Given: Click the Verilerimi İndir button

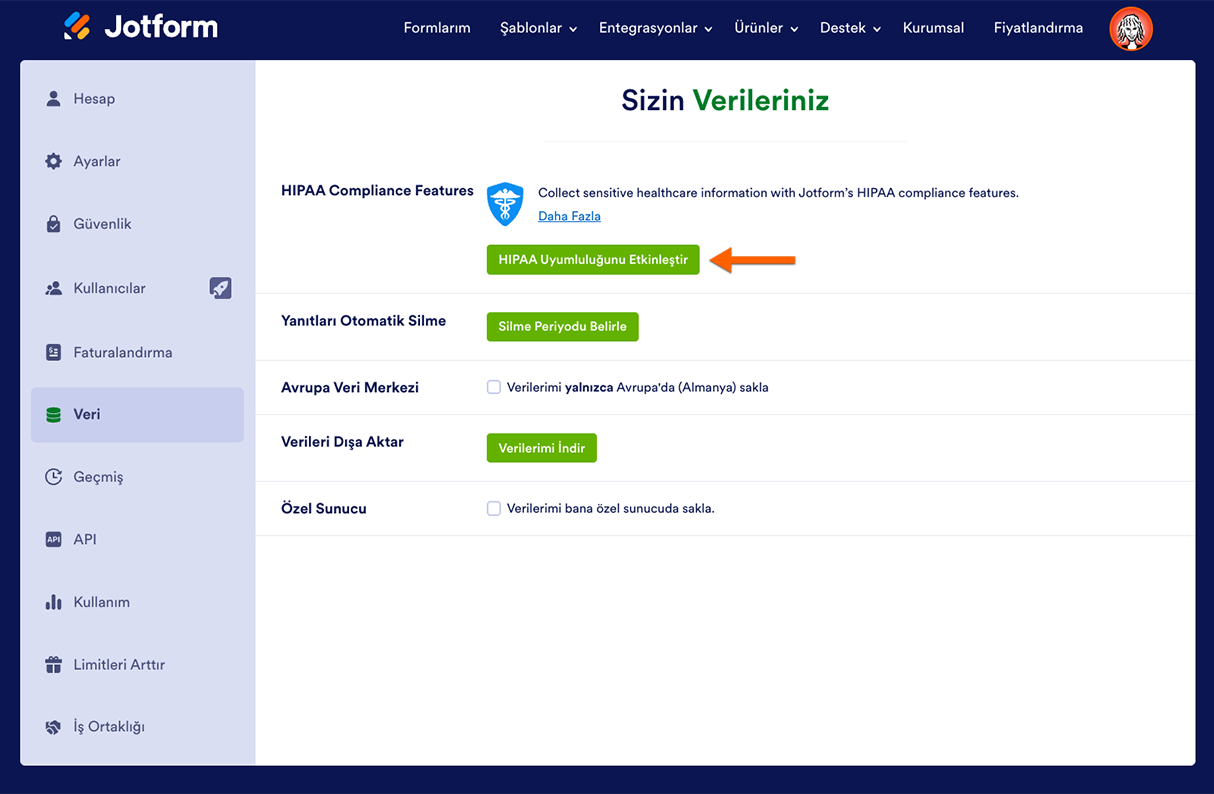Looking at the screenshot, I should click(541, 448).
